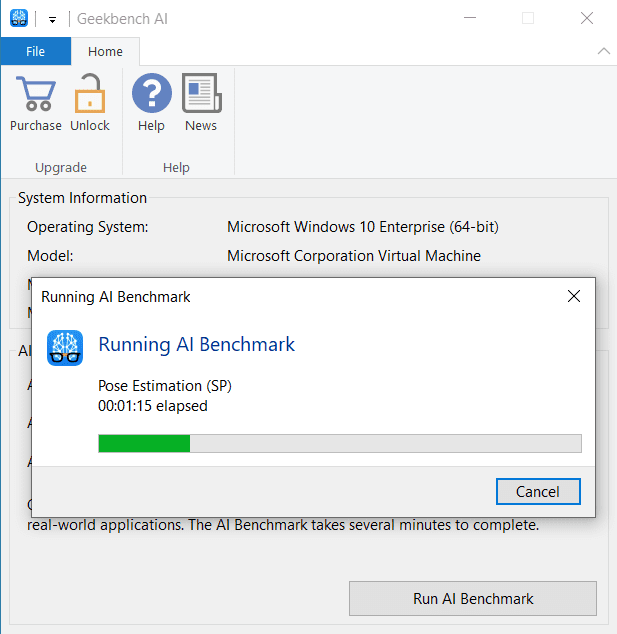Open Help question mark icon

pyautogui.click(x=152, y=93)
